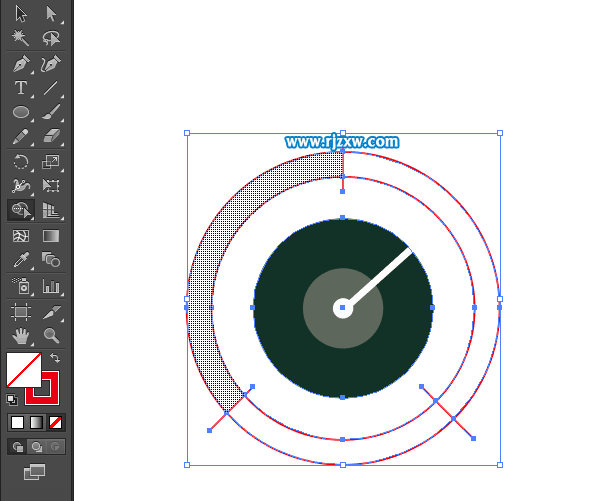The width and height of the screenshot is (592, 501).
Task: Activate the Type tool
Action: tap(21, 88)
